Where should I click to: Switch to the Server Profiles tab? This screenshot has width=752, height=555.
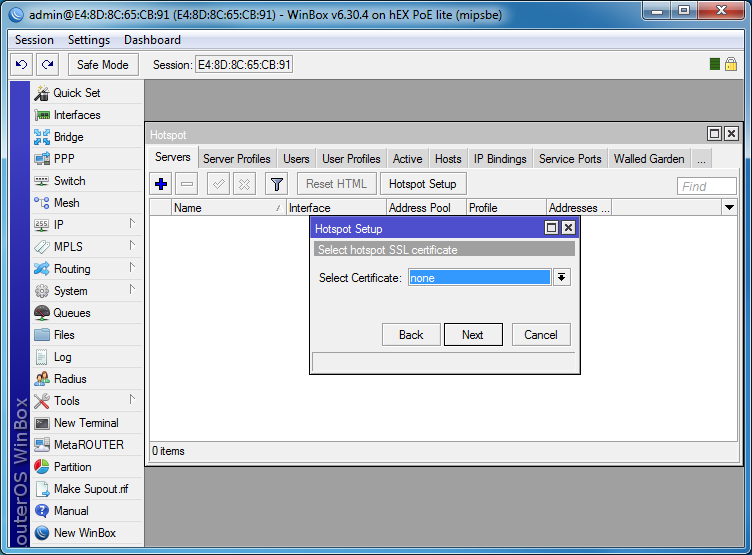pos(236,159)
